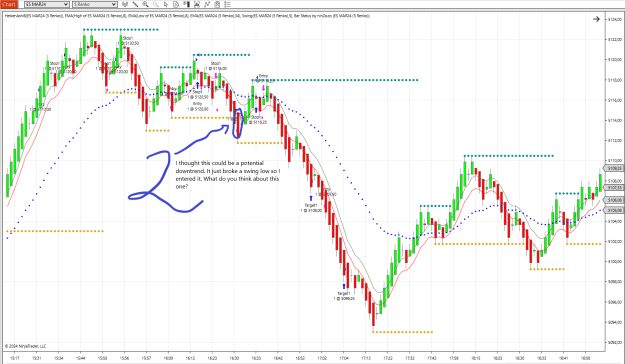625x364 pixels.
Task: Select the red Chart tab
Action: pyautogui.click(x=9, y=4)
